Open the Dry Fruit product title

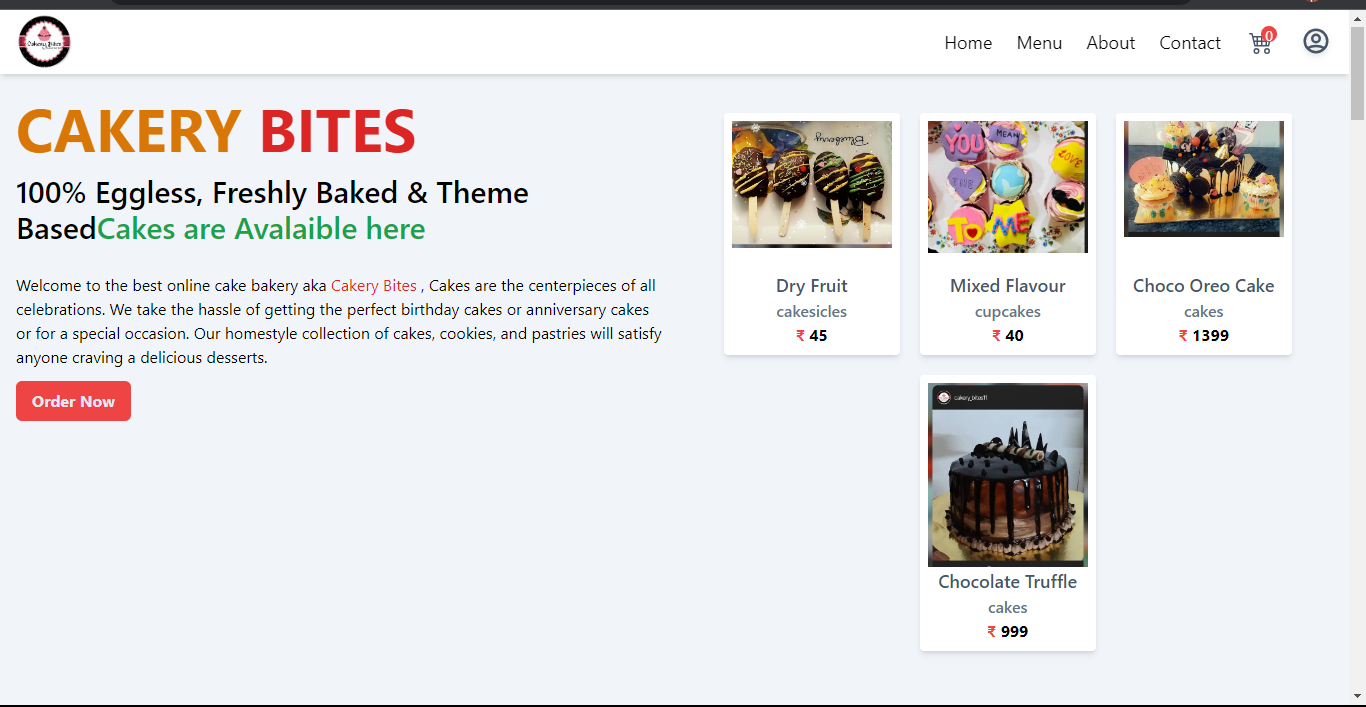click(x=811, y=286)
